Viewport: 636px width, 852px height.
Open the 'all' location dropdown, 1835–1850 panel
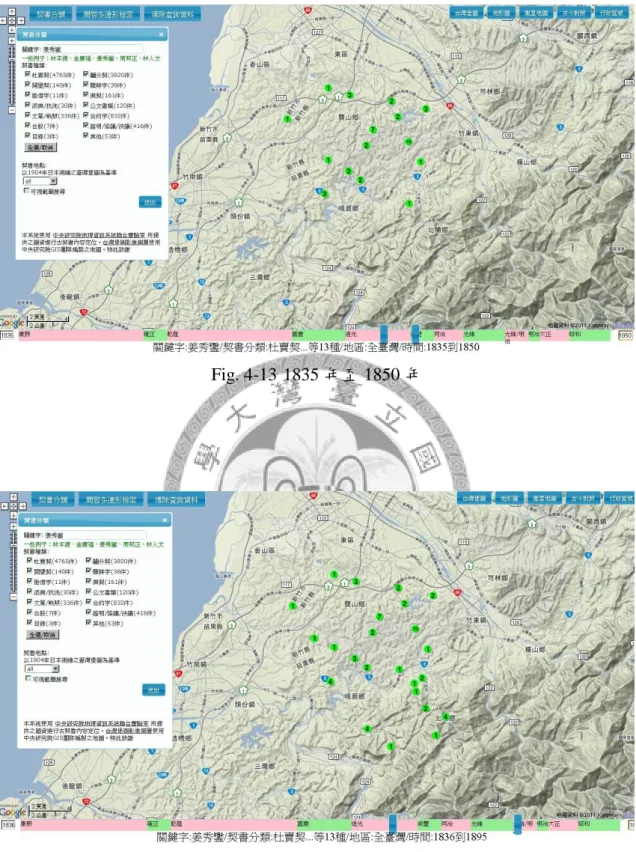pos(39,181)
